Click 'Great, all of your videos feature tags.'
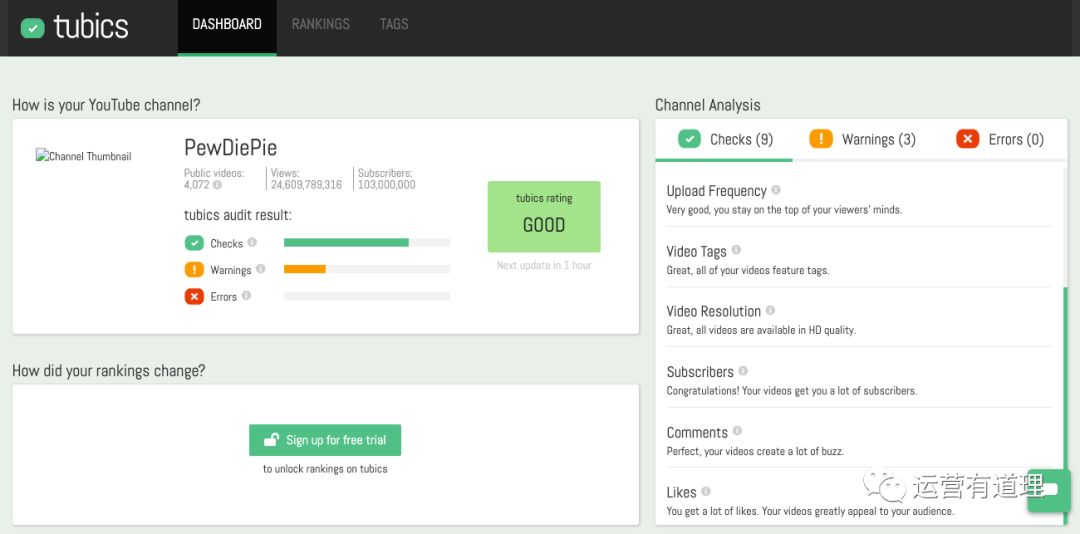Screen dimensions: 1080x534 748,270
